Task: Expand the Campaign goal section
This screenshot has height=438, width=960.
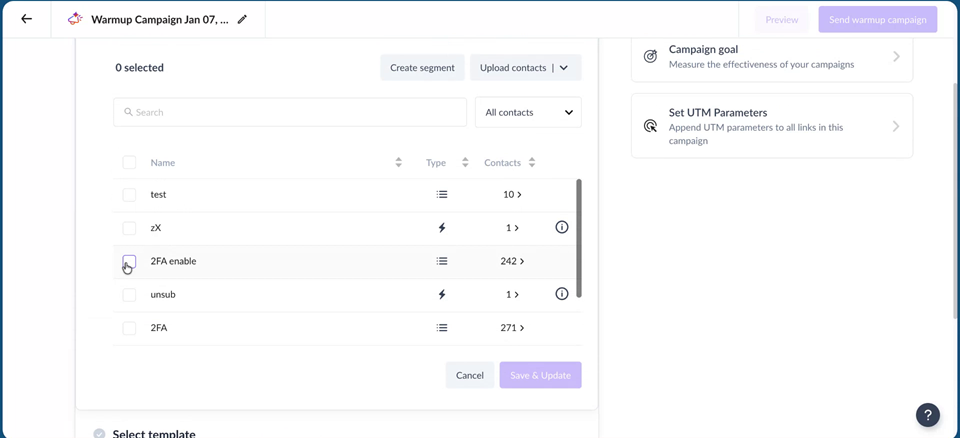Action: (895, 57)
